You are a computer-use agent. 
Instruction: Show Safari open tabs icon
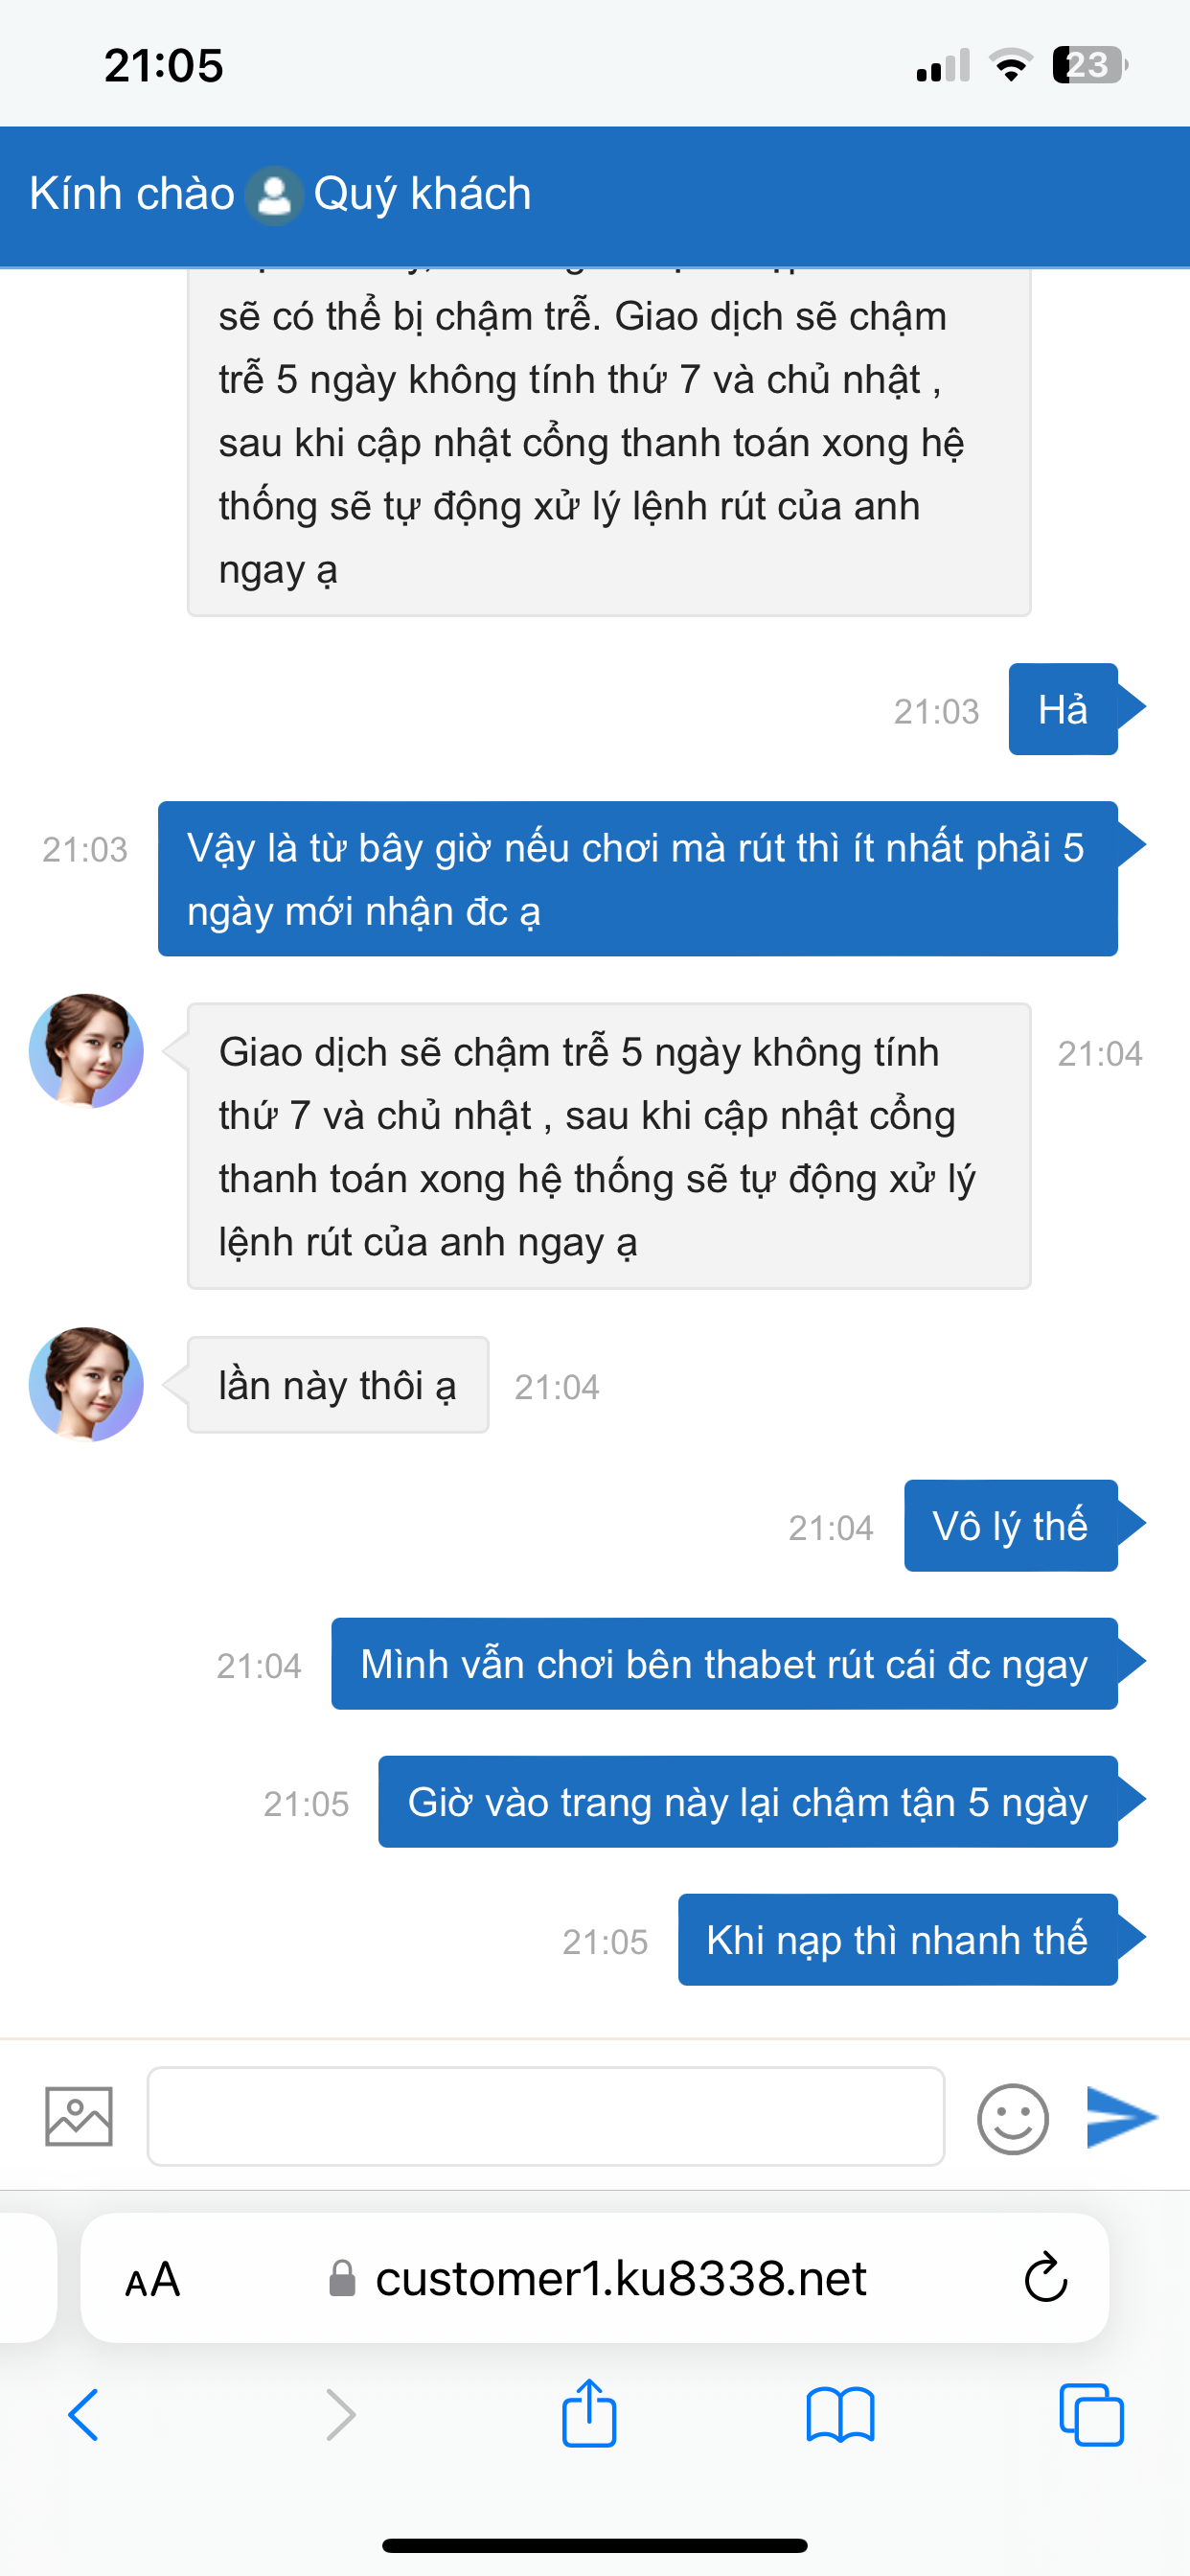click(1091, 2415)
